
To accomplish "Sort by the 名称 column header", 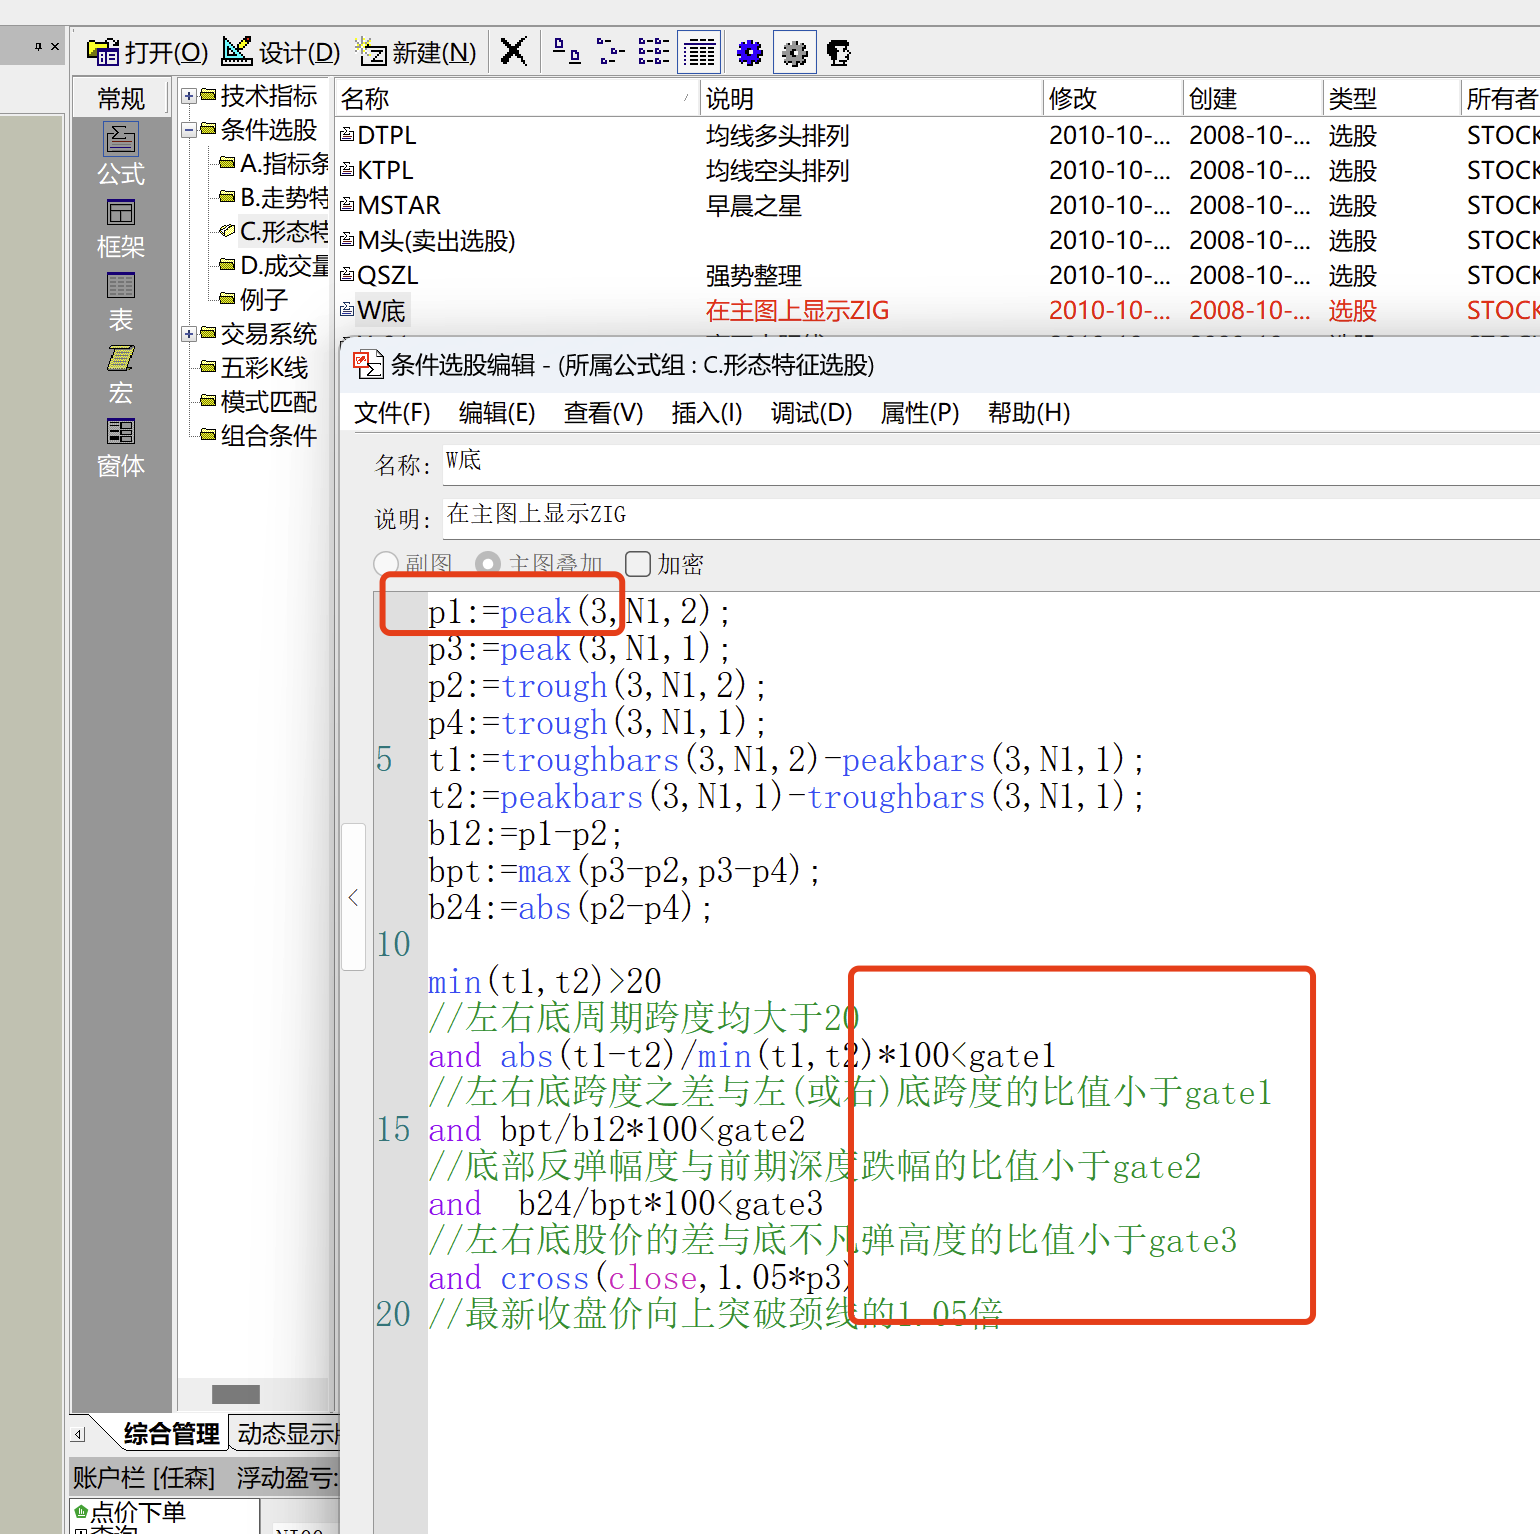I will coord(516,98).
